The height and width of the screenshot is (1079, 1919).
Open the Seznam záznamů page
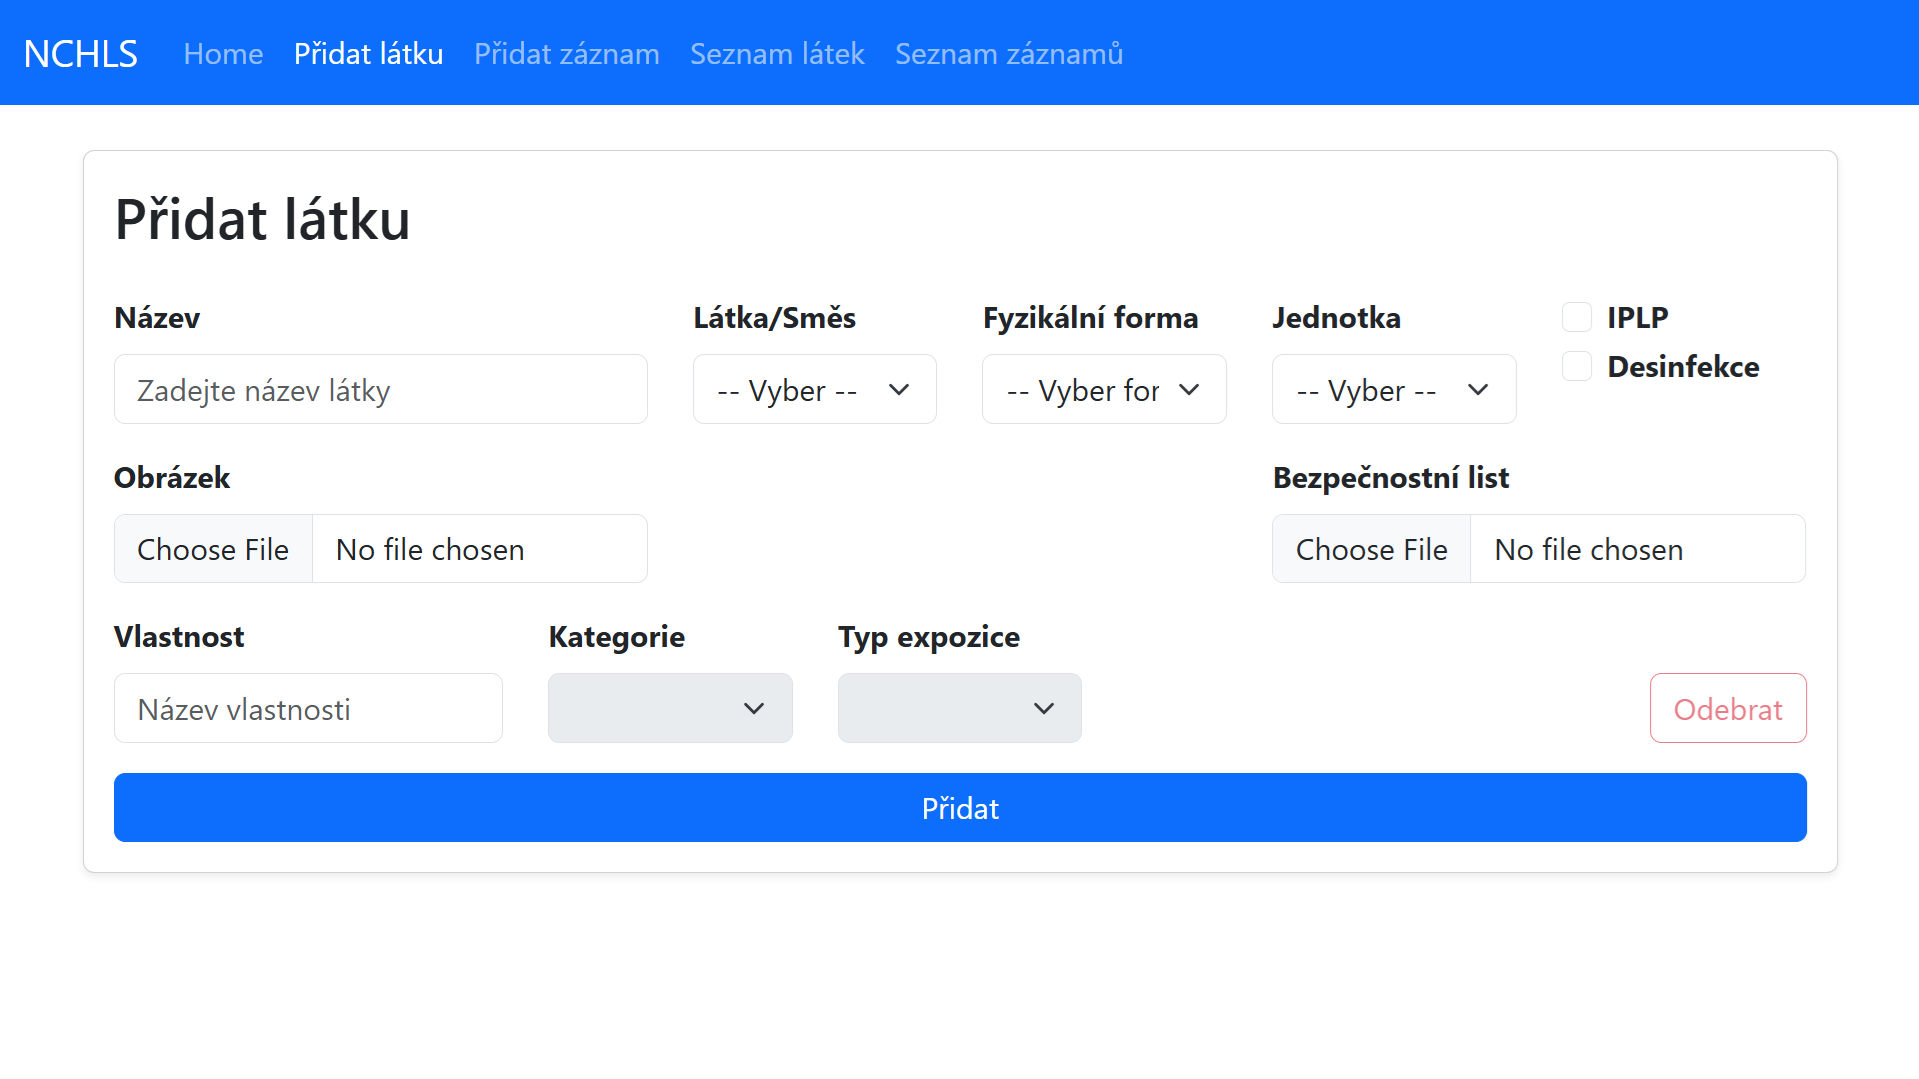pos(1008,54)
